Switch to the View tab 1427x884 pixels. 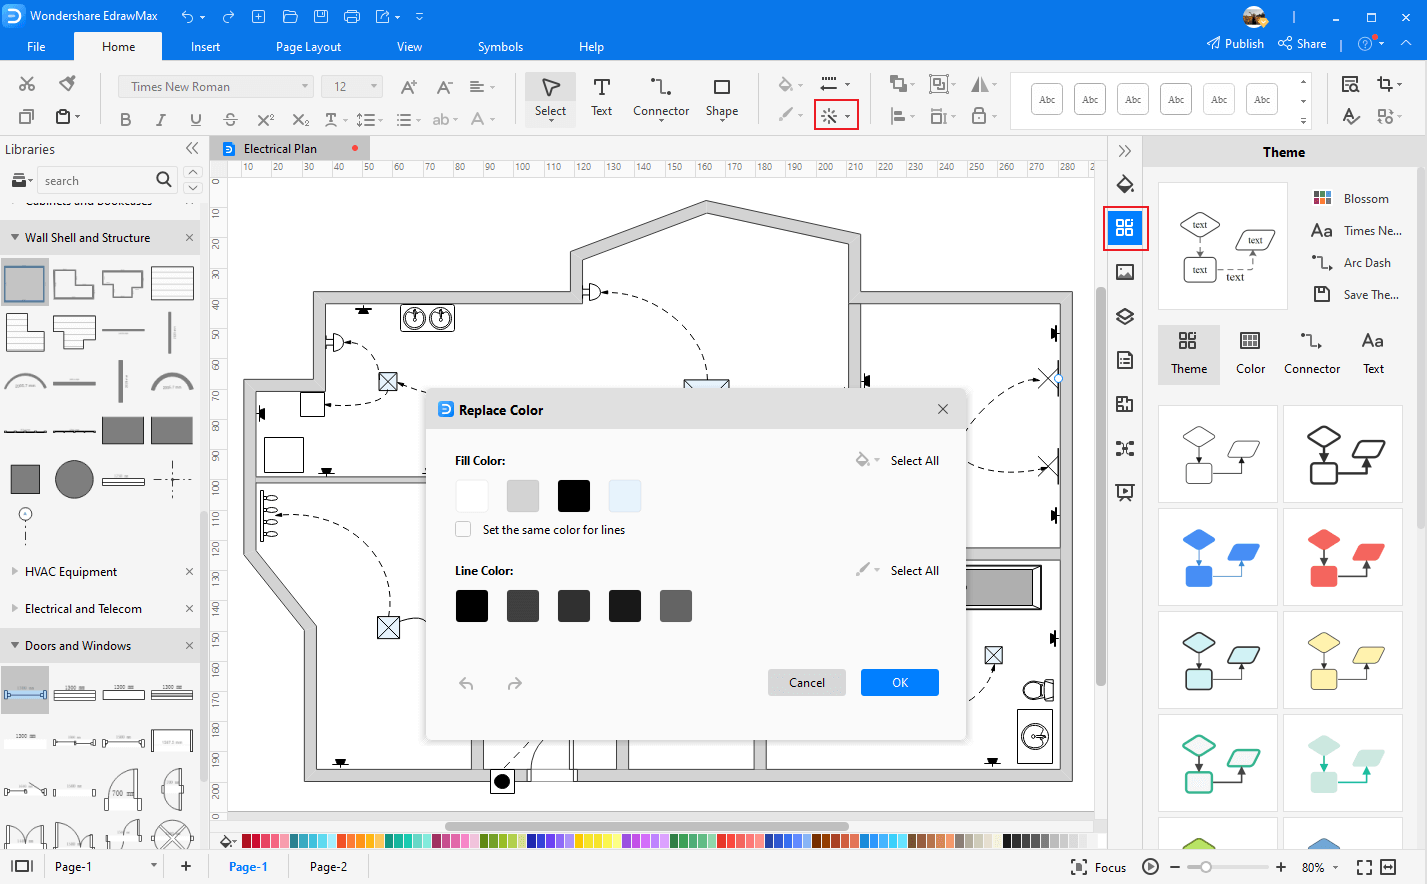[409, 46]
